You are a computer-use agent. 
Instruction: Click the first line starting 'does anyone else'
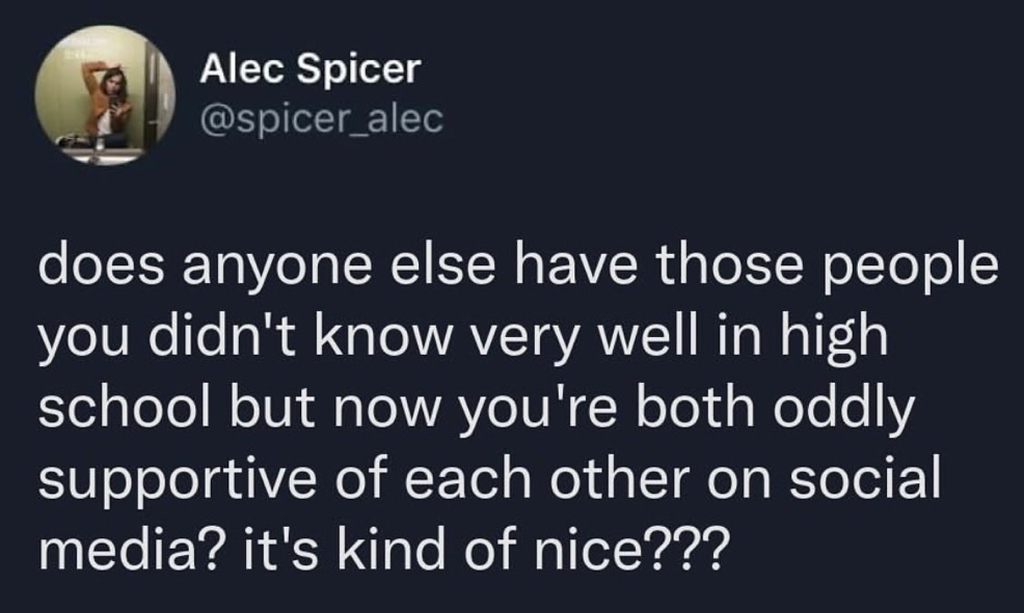coord(519,268)
